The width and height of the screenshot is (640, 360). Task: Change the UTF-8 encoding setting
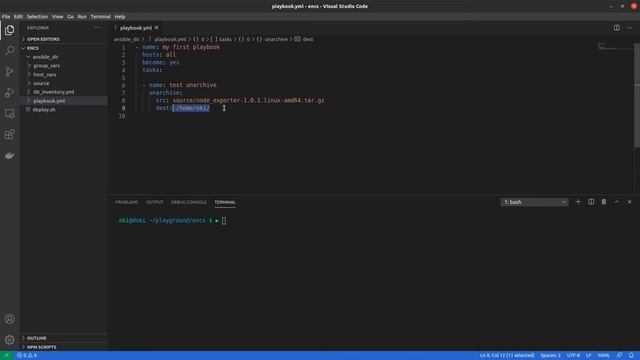click(573, 356)
